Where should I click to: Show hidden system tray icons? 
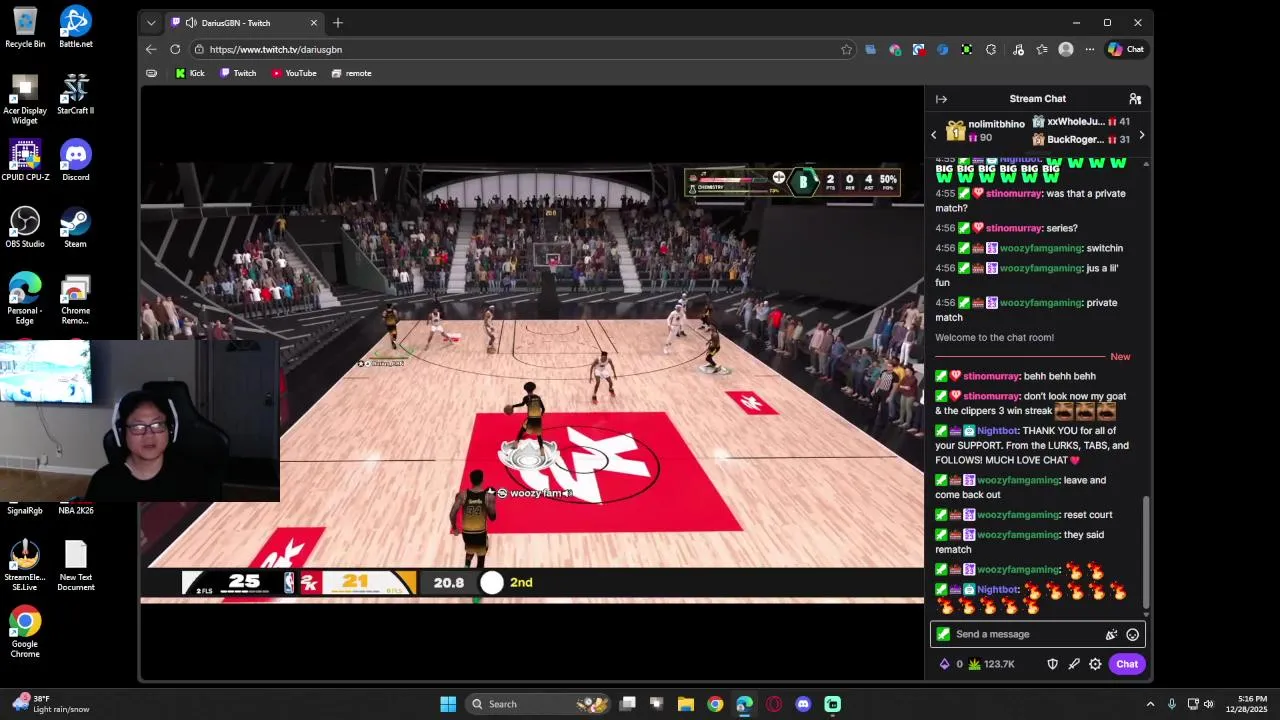click(x=1150, y=704)
